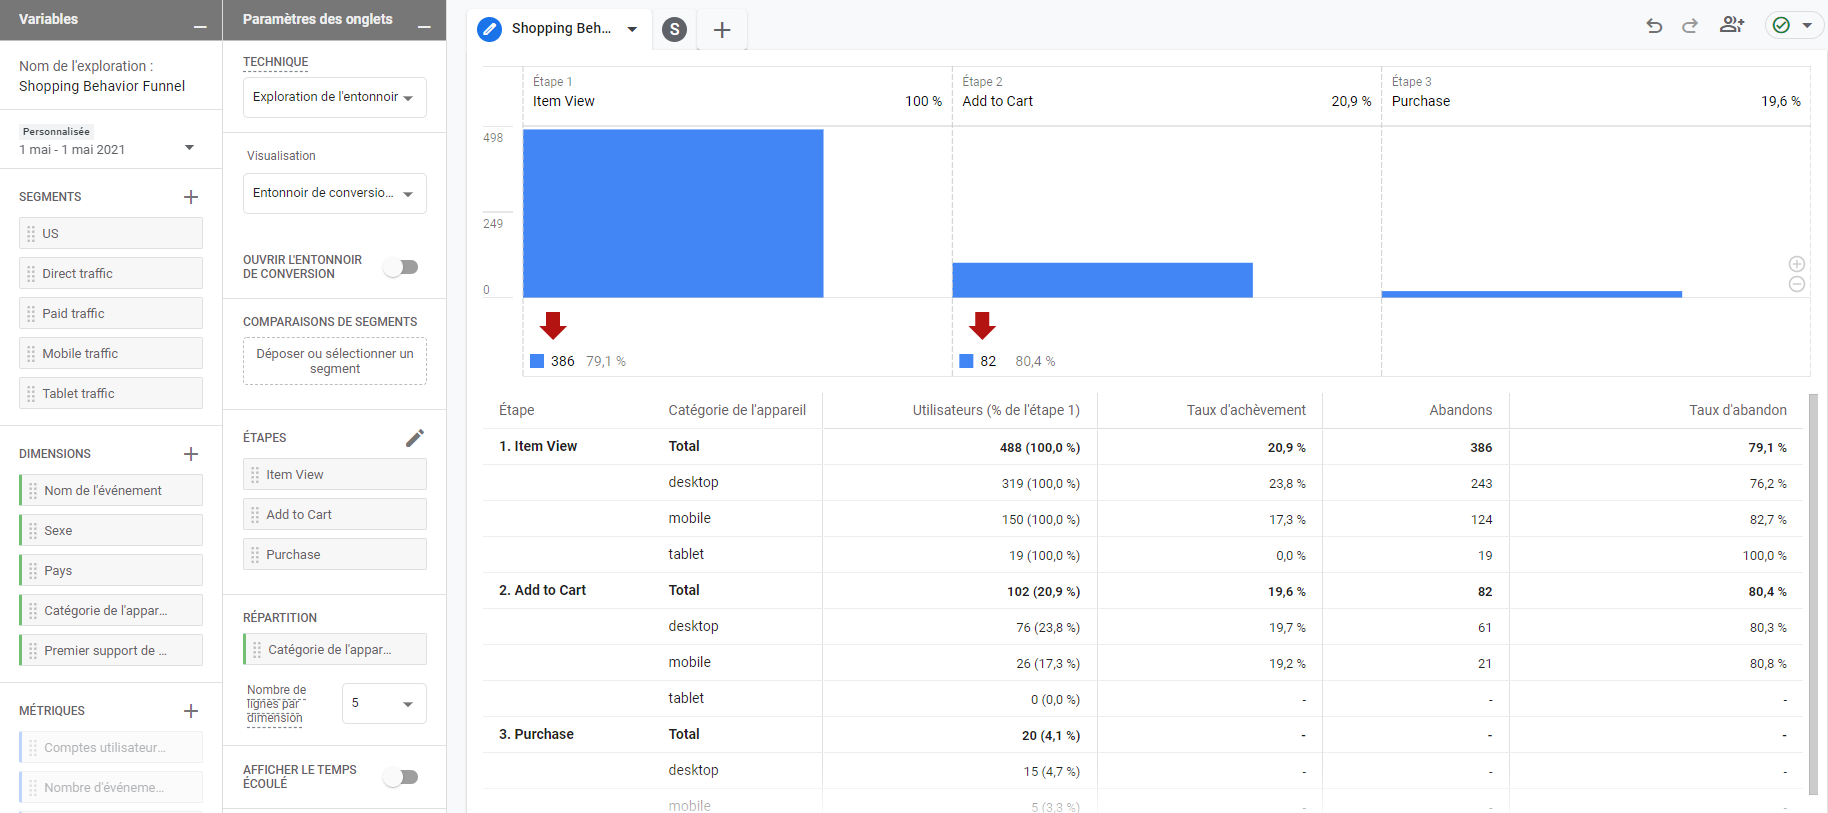The width and height of the screenshot is (1828, 813).
Task: Enable the show elapsed time toggle
Action: click(x=401, y=777)
